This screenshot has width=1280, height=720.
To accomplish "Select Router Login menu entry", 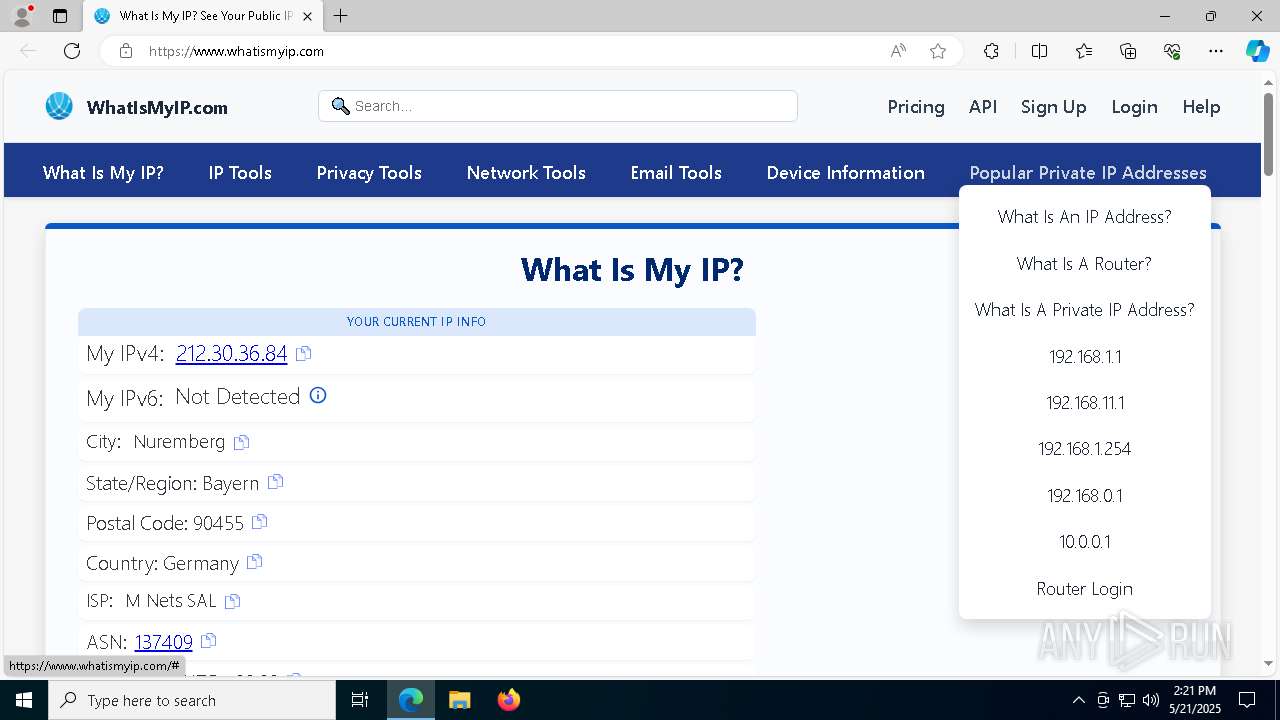I will tap(1084, 589).
